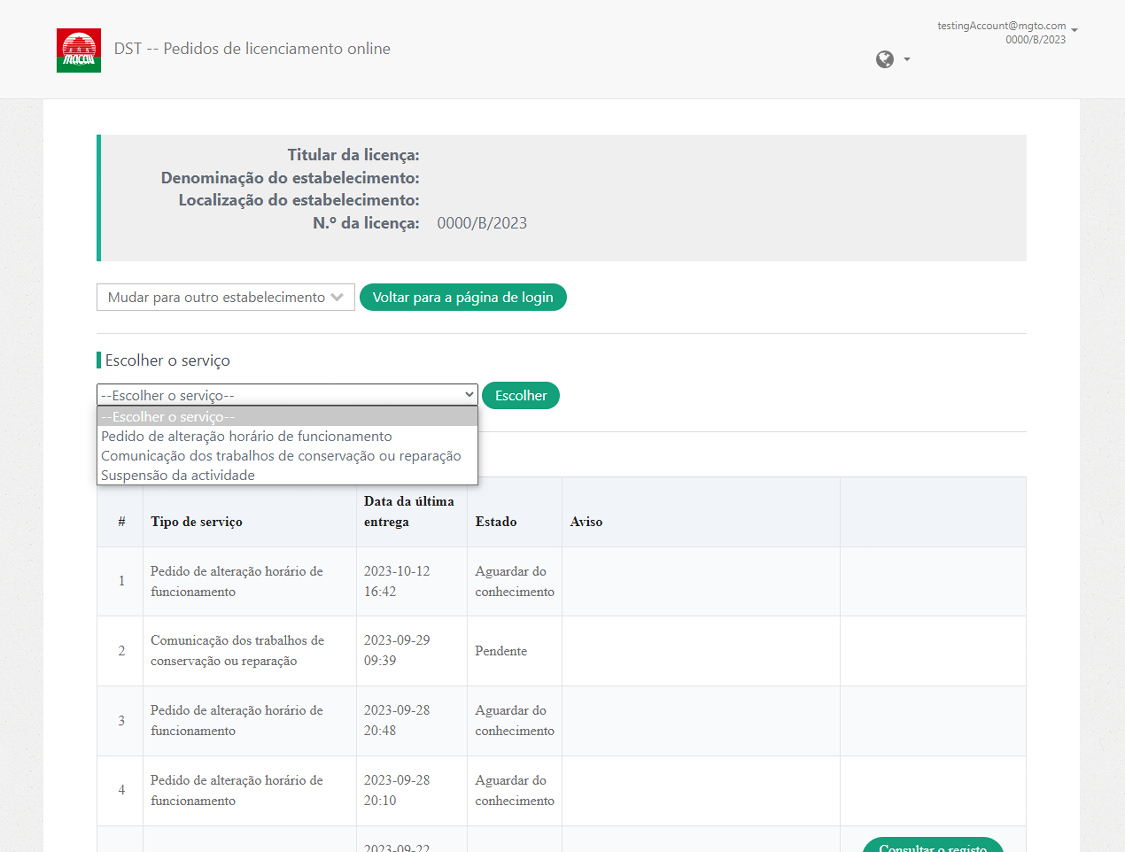Select 'Pedido de alteração horário de funcionamento' option
Viewport: 1125px width, 852px height.
(247, 436)
